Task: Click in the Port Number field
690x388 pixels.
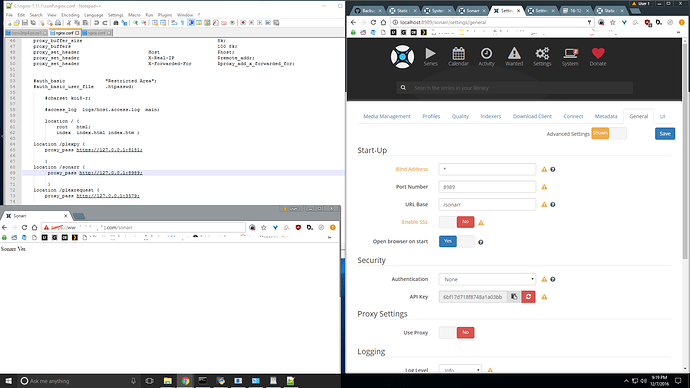Action: click(x=487, y=187)
